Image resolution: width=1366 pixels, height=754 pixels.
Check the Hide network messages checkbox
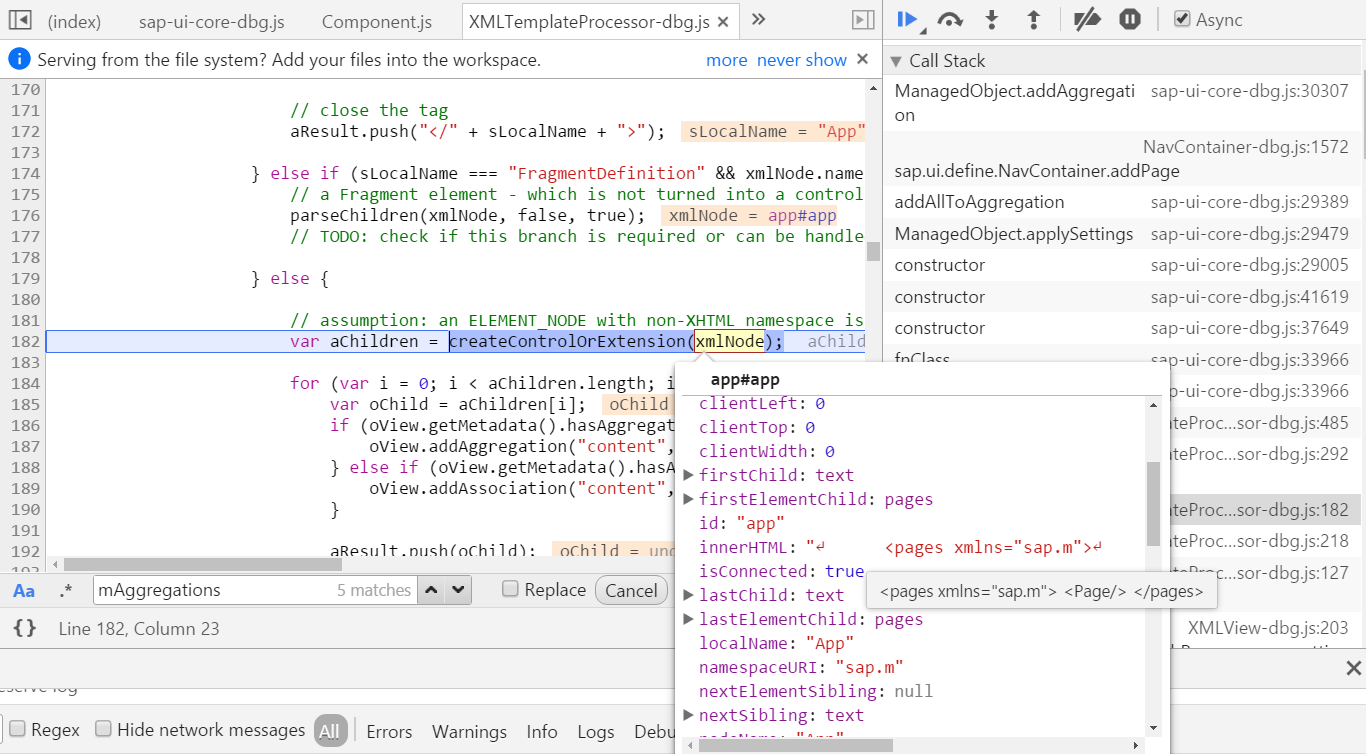(x=103, y=729)
